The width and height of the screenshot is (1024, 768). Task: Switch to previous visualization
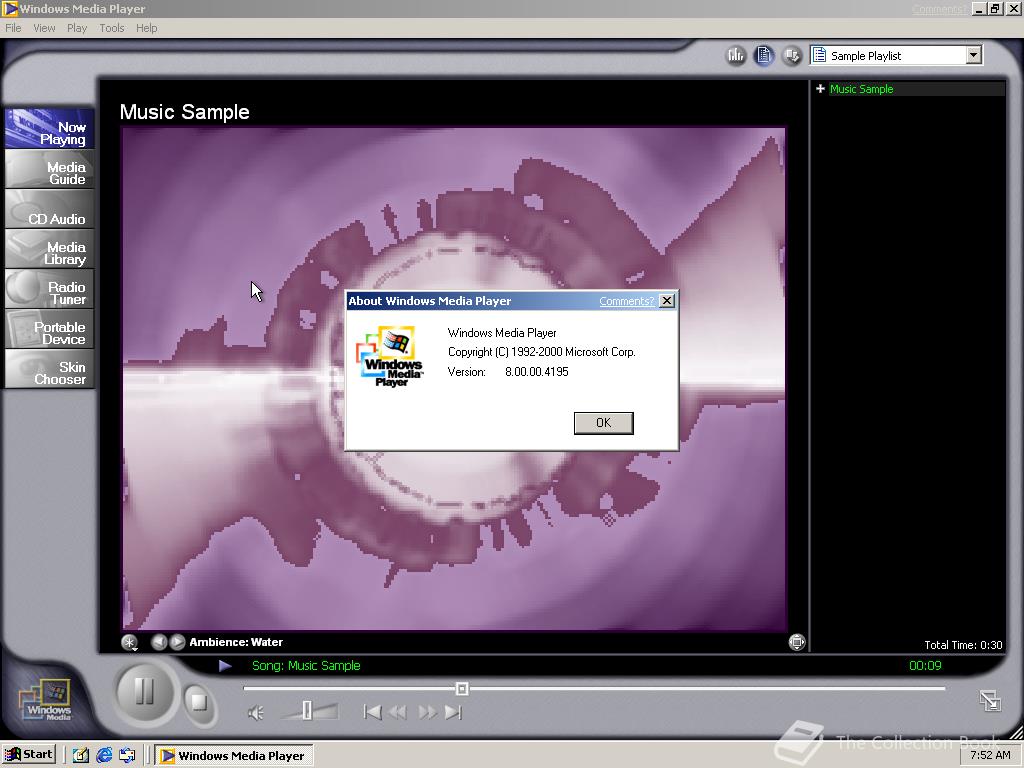(159, 642)
